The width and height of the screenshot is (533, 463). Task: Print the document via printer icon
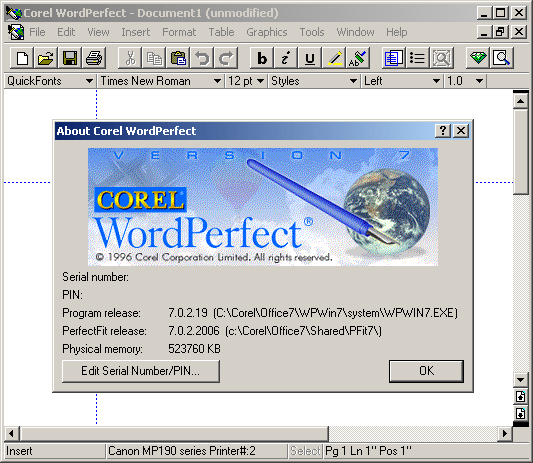94,58
